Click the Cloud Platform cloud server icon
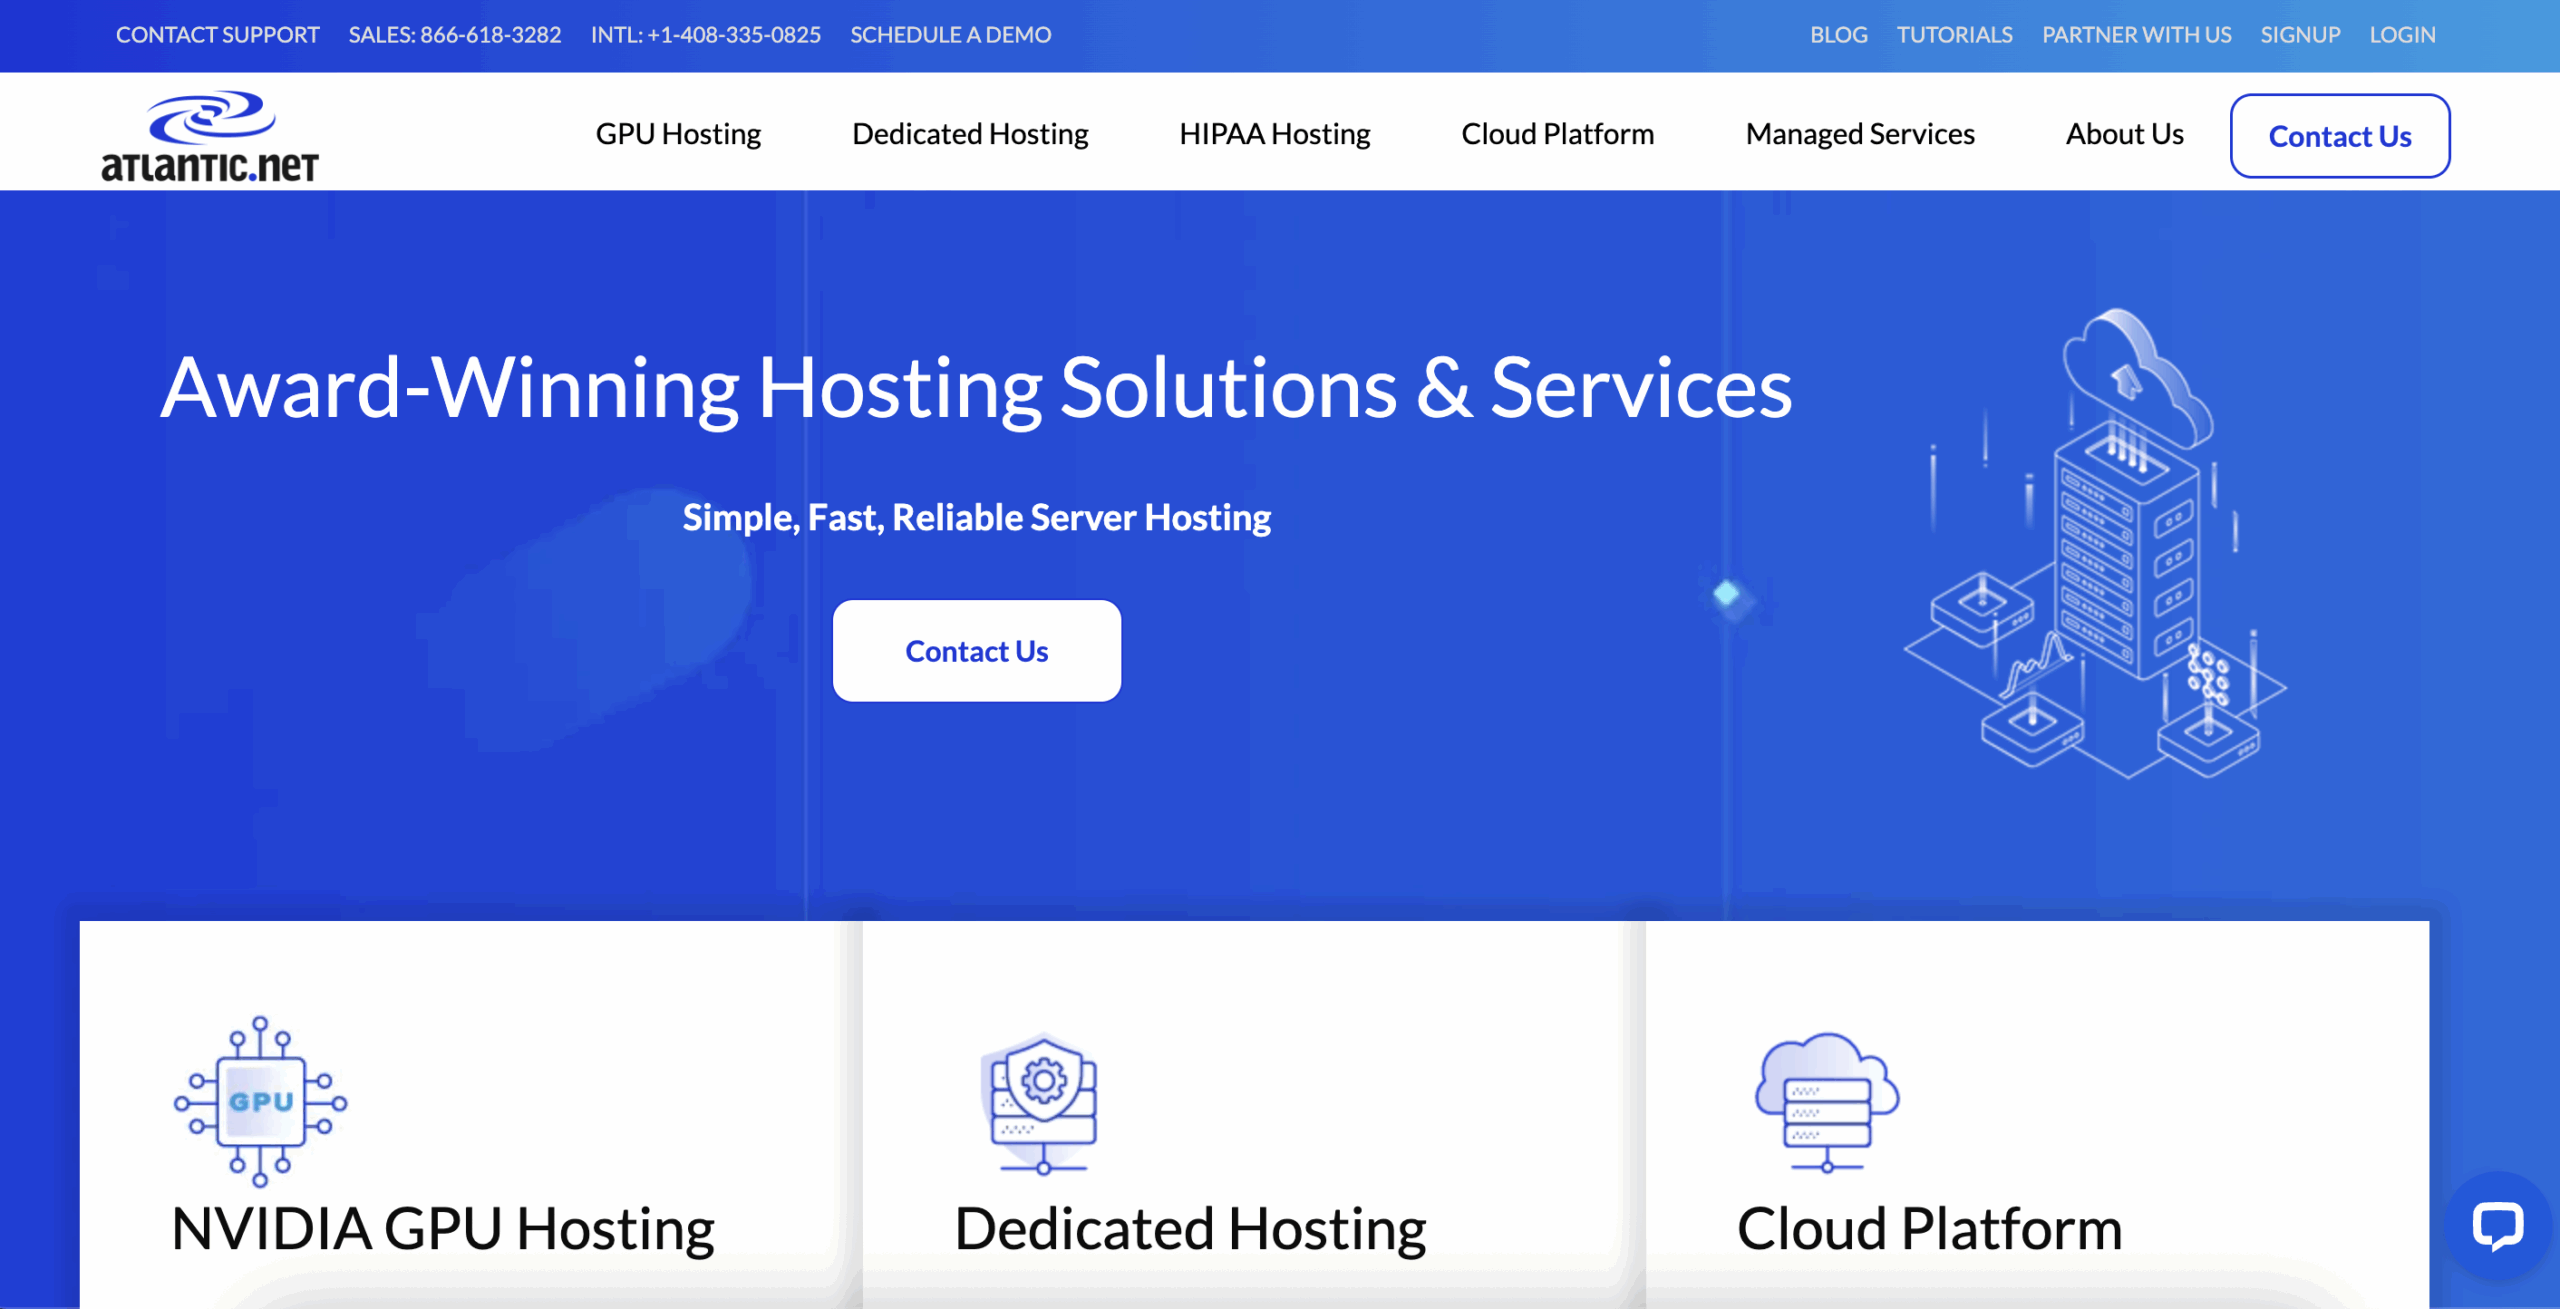The width and height of the screenshot is (2560, 1309). coord(1827,1103)
